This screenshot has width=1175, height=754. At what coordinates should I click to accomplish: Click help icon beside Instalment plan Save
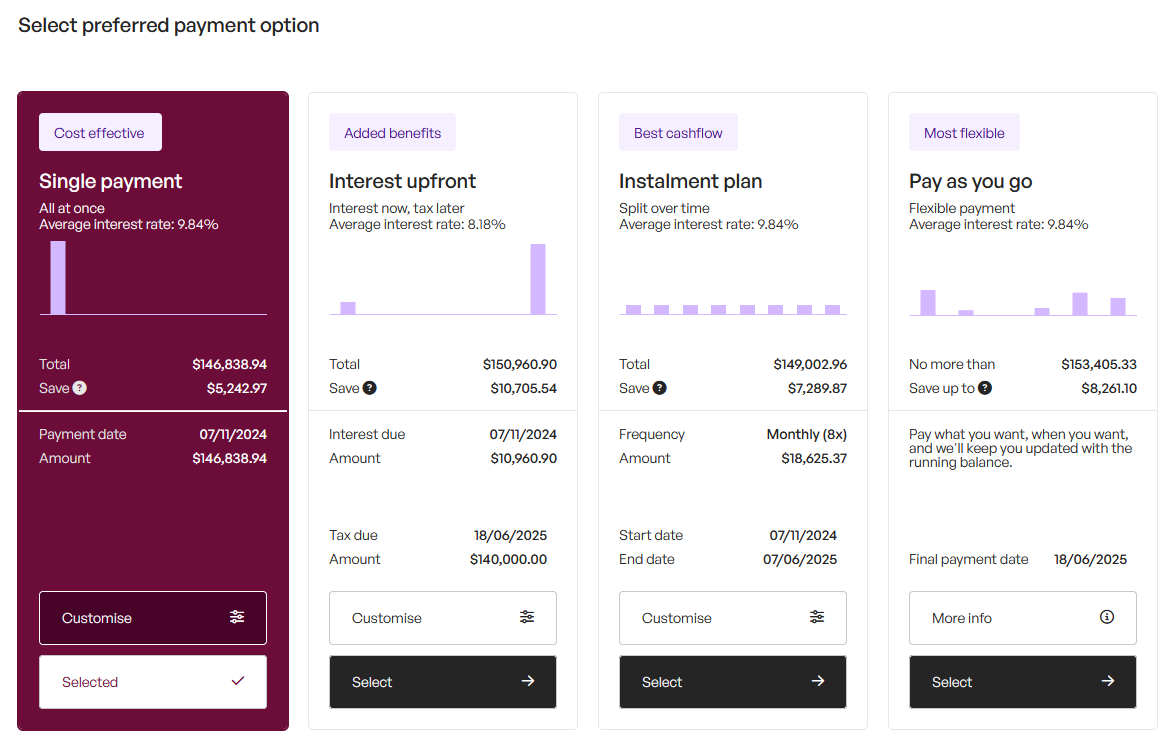tap(660, 388)
